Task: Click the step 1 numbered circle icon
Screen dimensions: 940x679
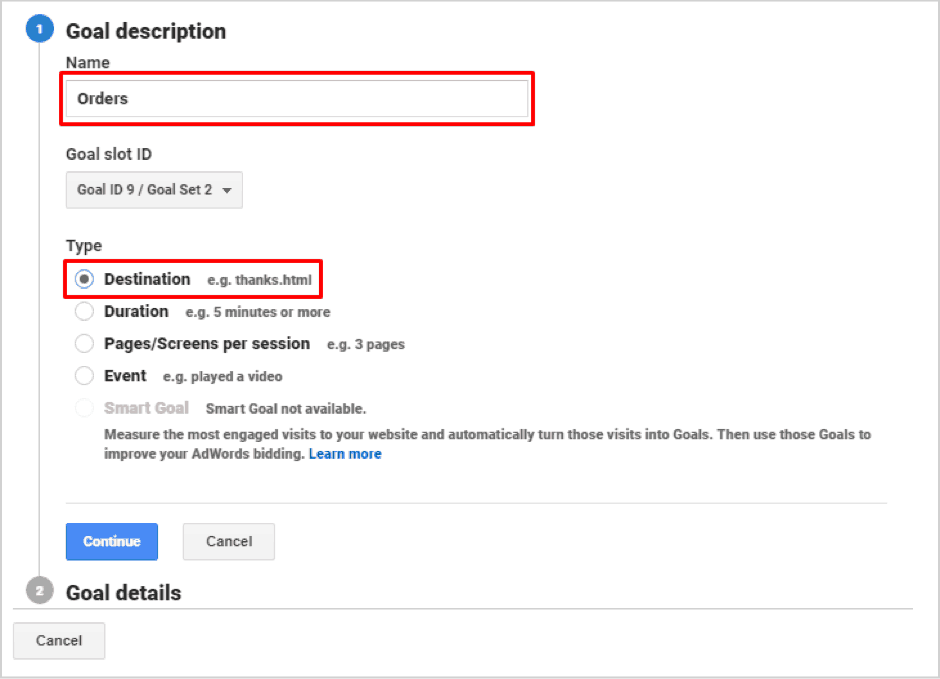Action: [x=39, y=30]
